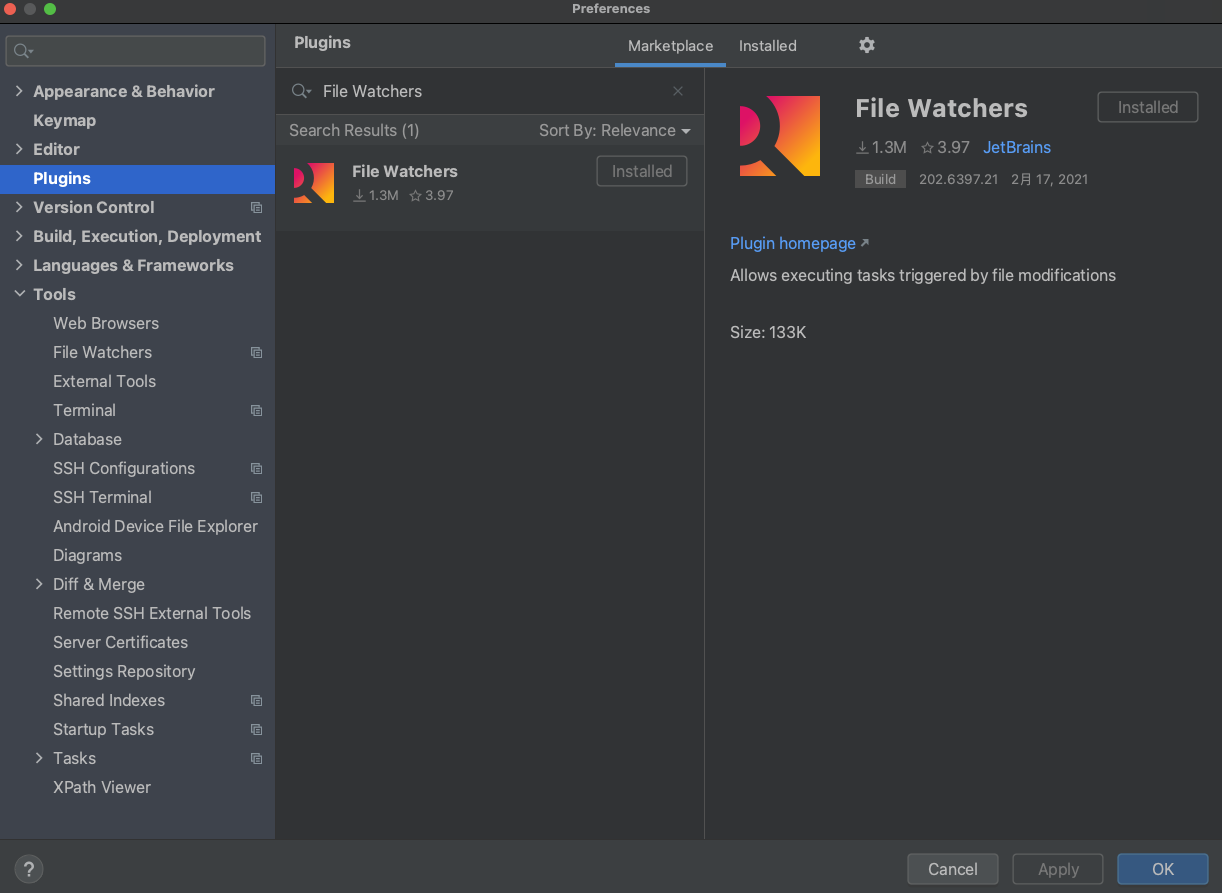Click the Build tag label
The width and height of the screenshot is (1222, 893).
coord(880,179)
